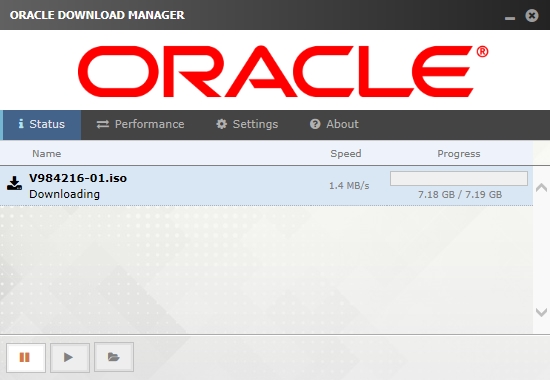The image size is (550, 380).
Task: Select the V984216-01.iso download row
Action: coord(266,186)
